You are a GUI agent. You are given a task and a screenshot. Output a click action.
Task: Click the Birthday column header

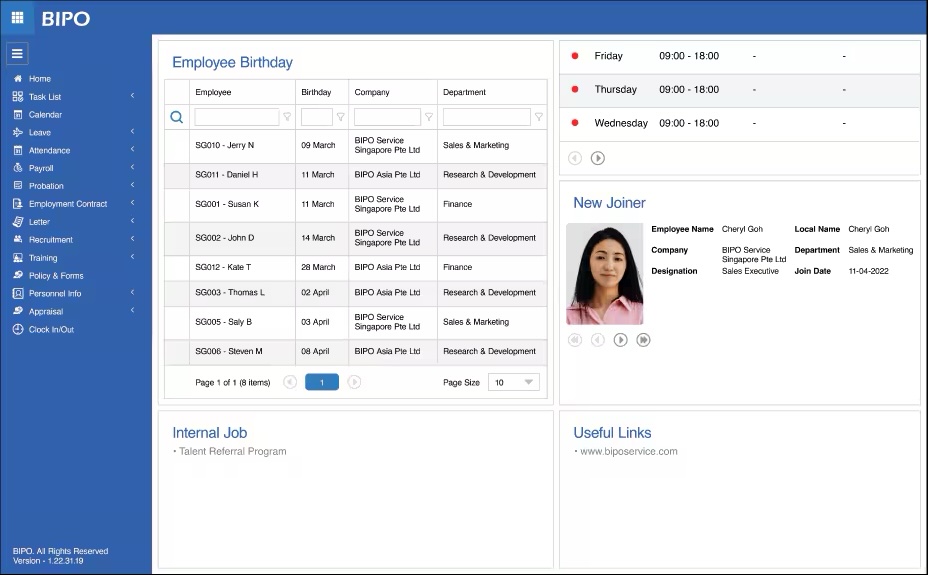(x=322, y=92)
